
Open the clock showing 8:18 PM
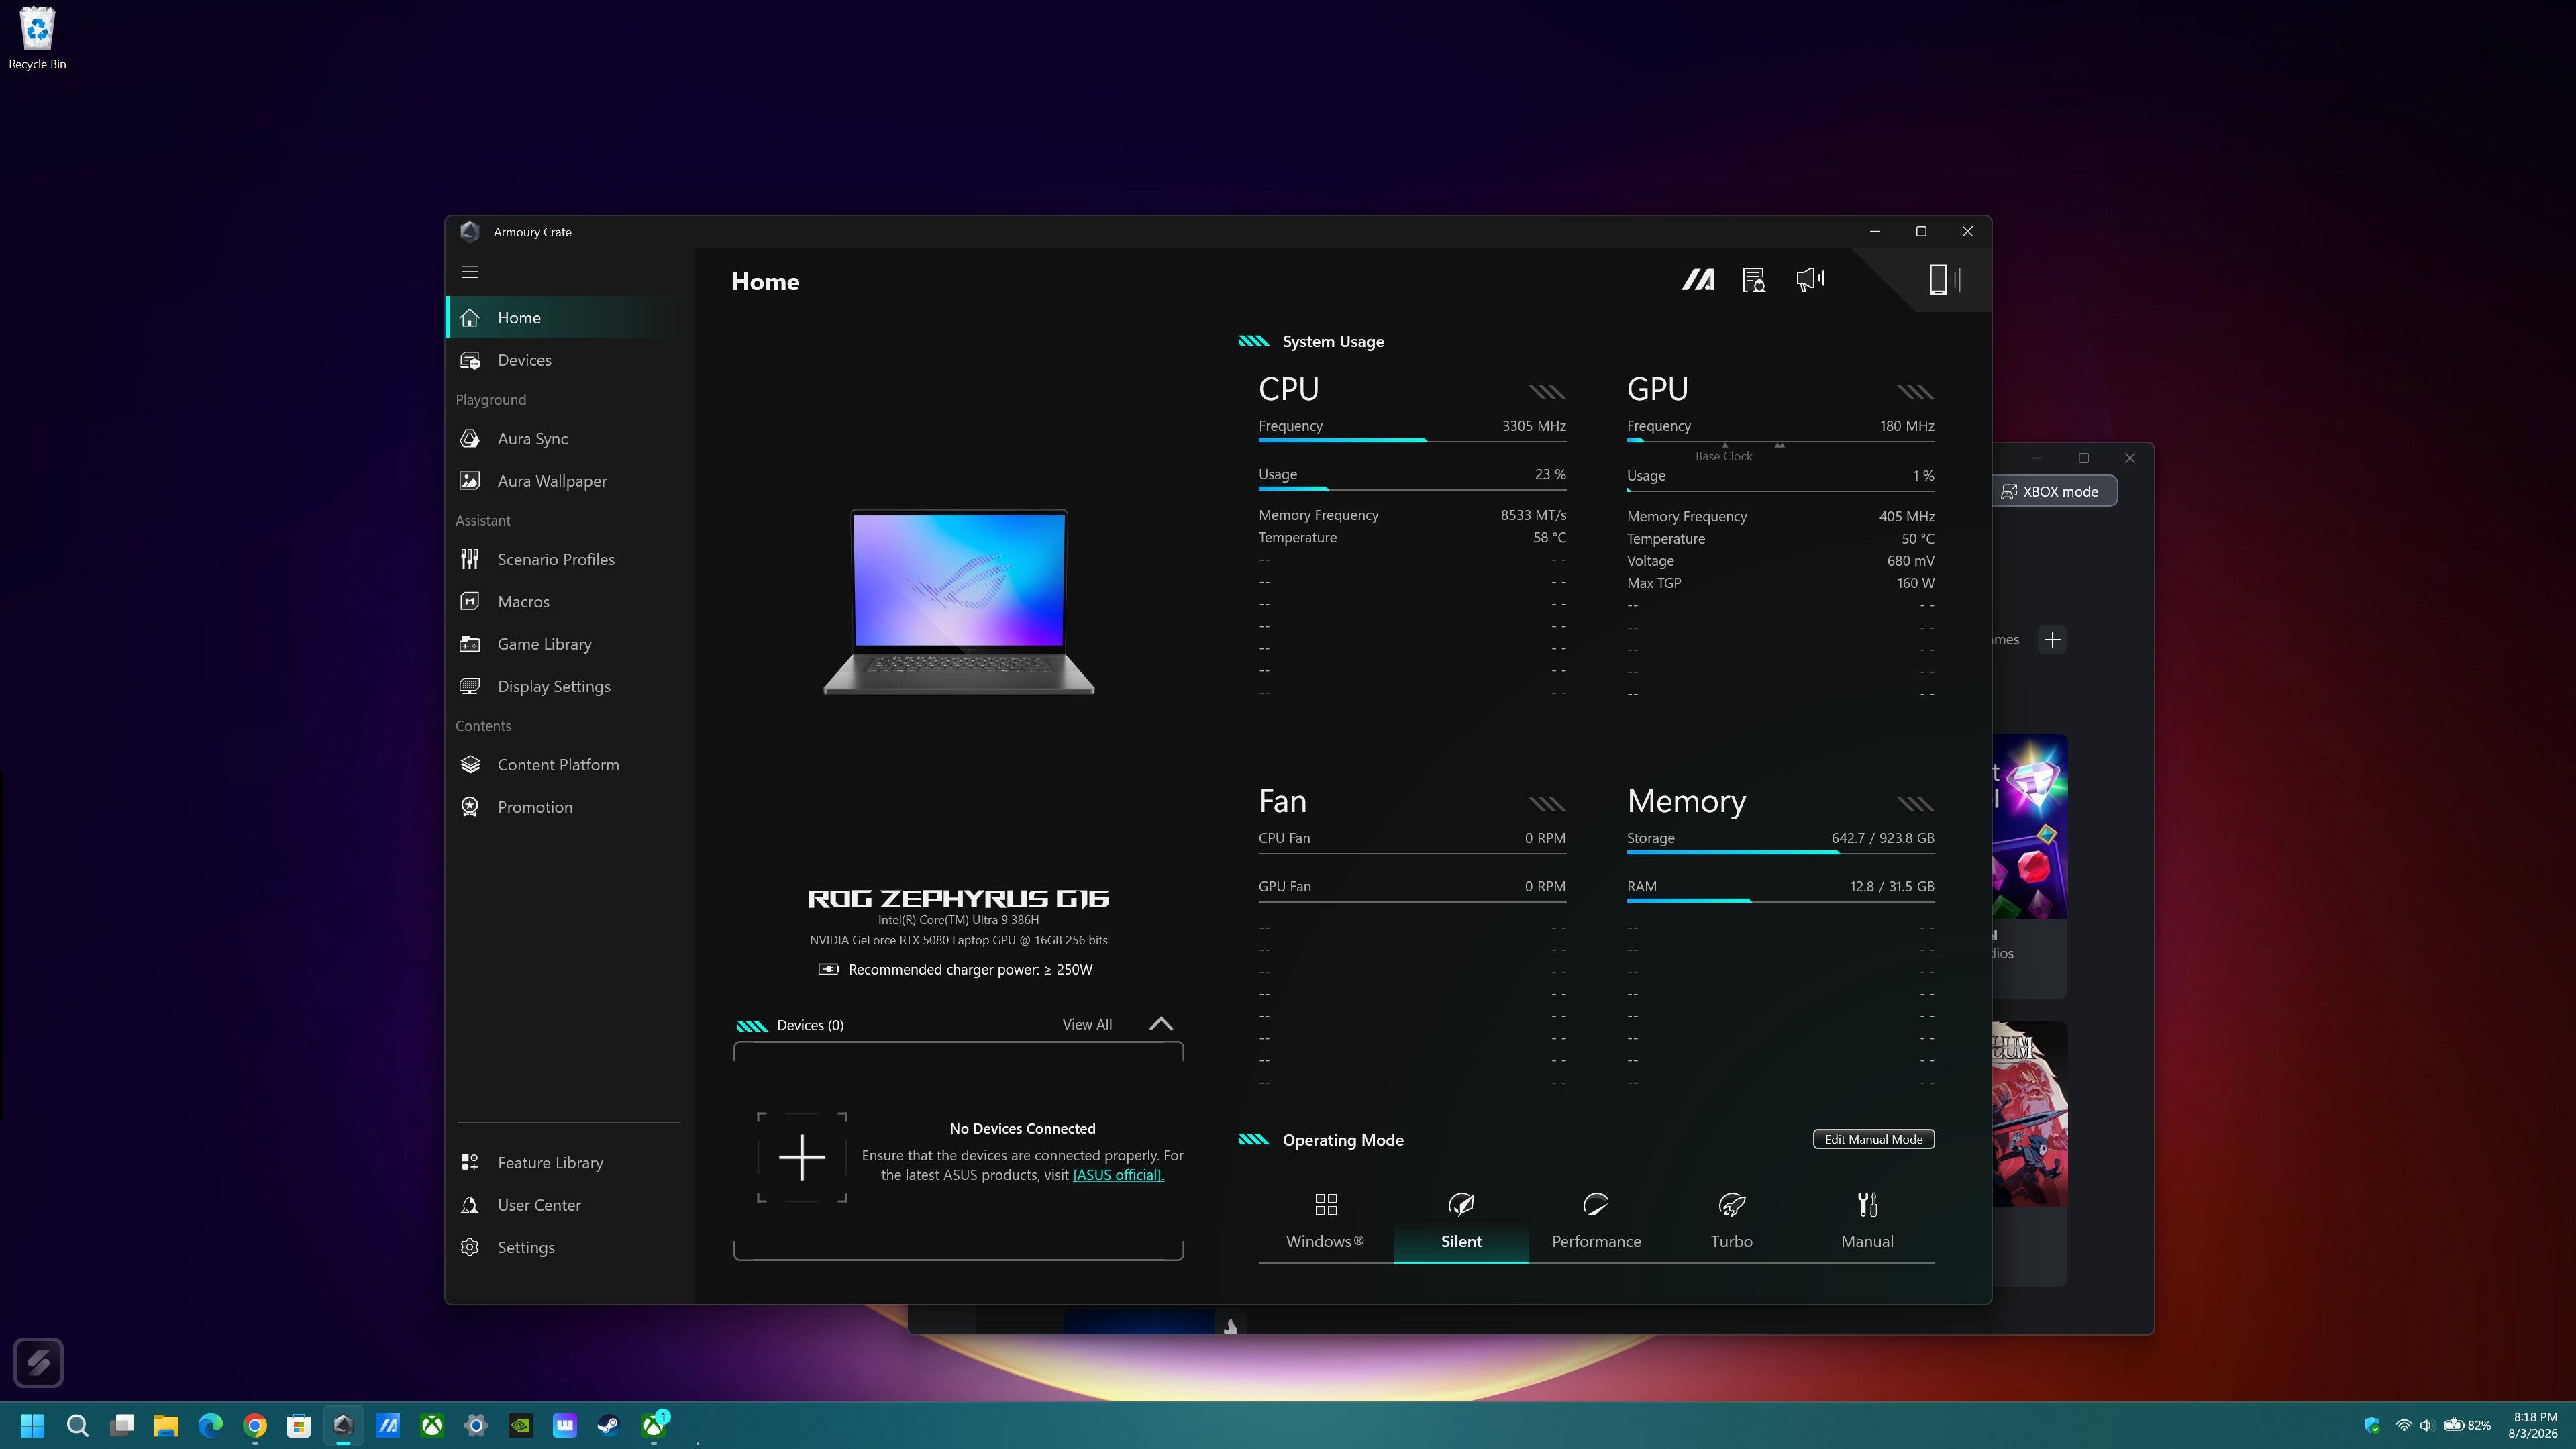click(x=2534, y=1425)
